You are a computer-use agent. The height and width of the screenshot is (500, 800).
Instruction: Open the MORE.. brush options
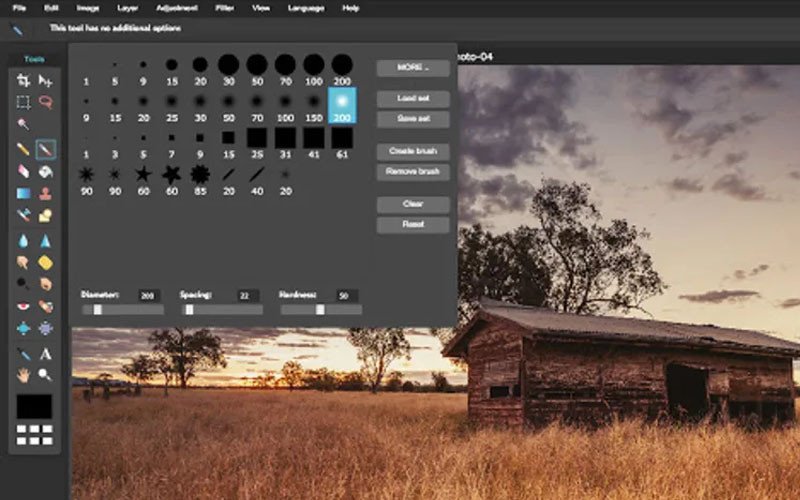[413, 68]
